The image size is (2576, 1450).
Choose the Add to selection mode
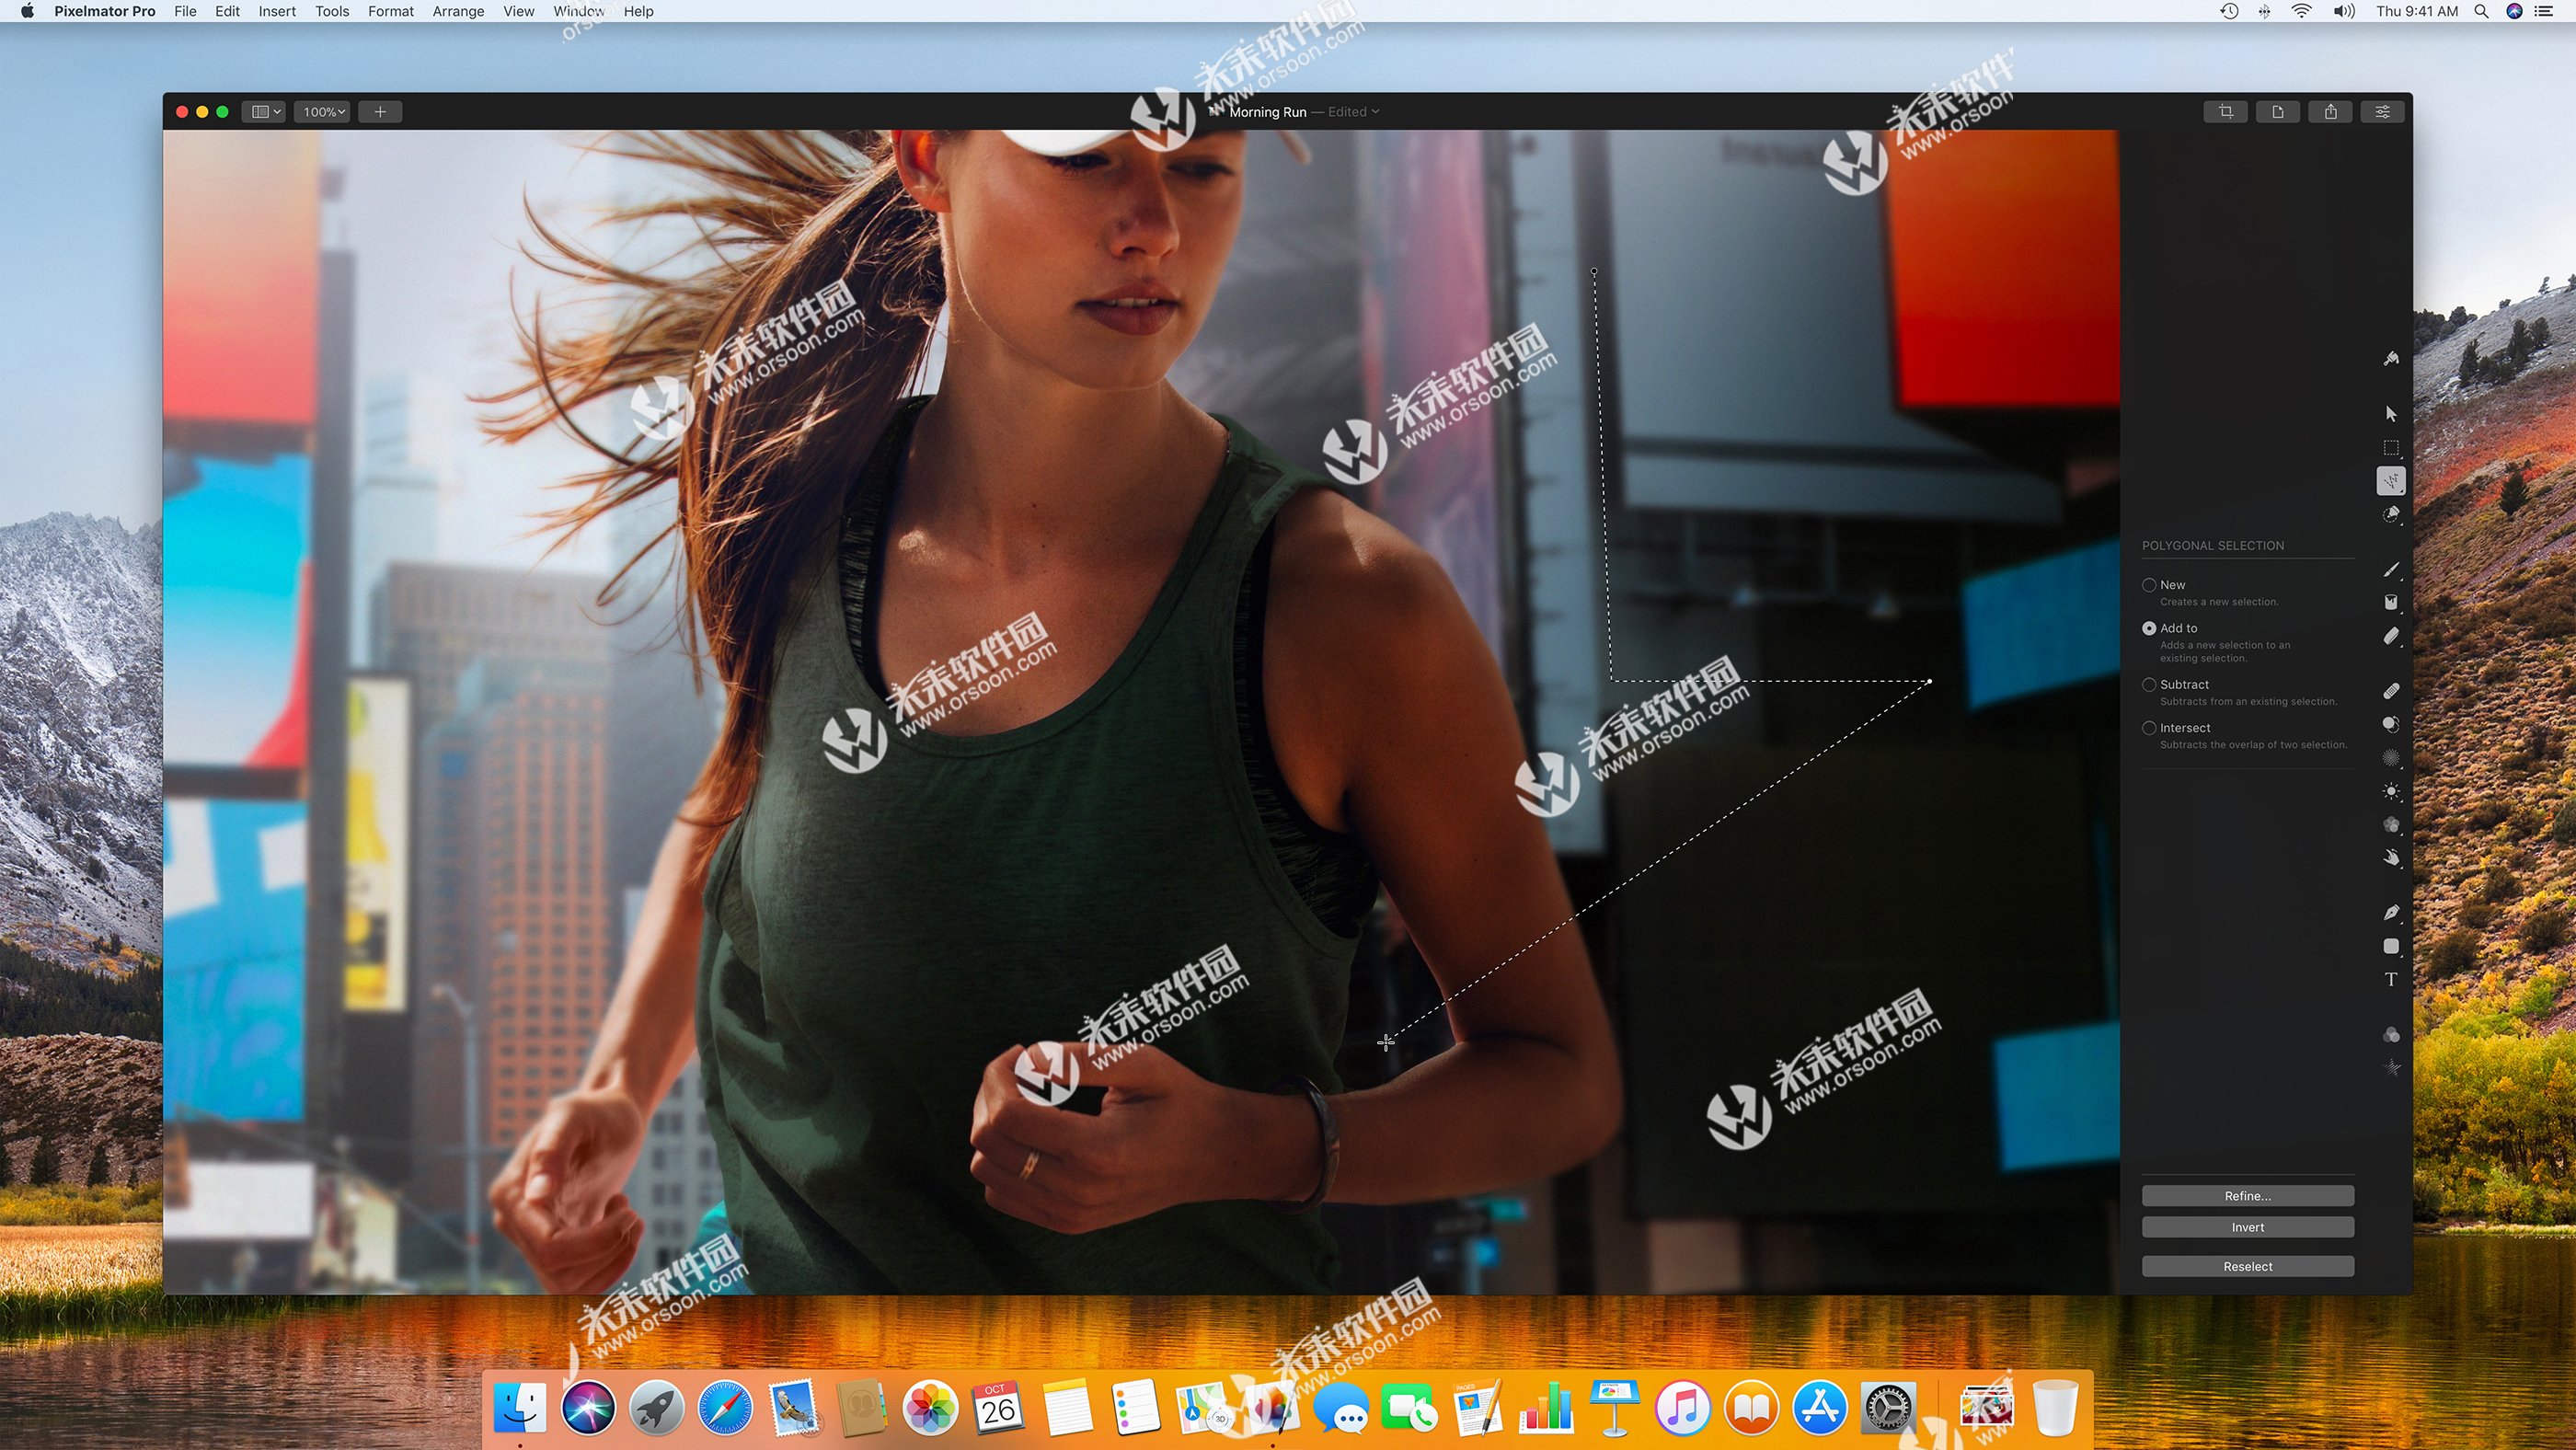2149,628
